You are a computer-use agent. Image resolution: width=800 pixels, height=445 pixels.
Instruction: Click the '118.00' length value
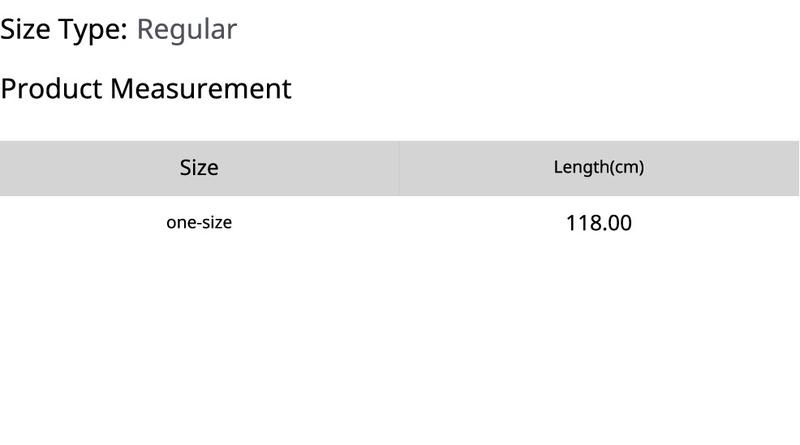coord(598,223)
